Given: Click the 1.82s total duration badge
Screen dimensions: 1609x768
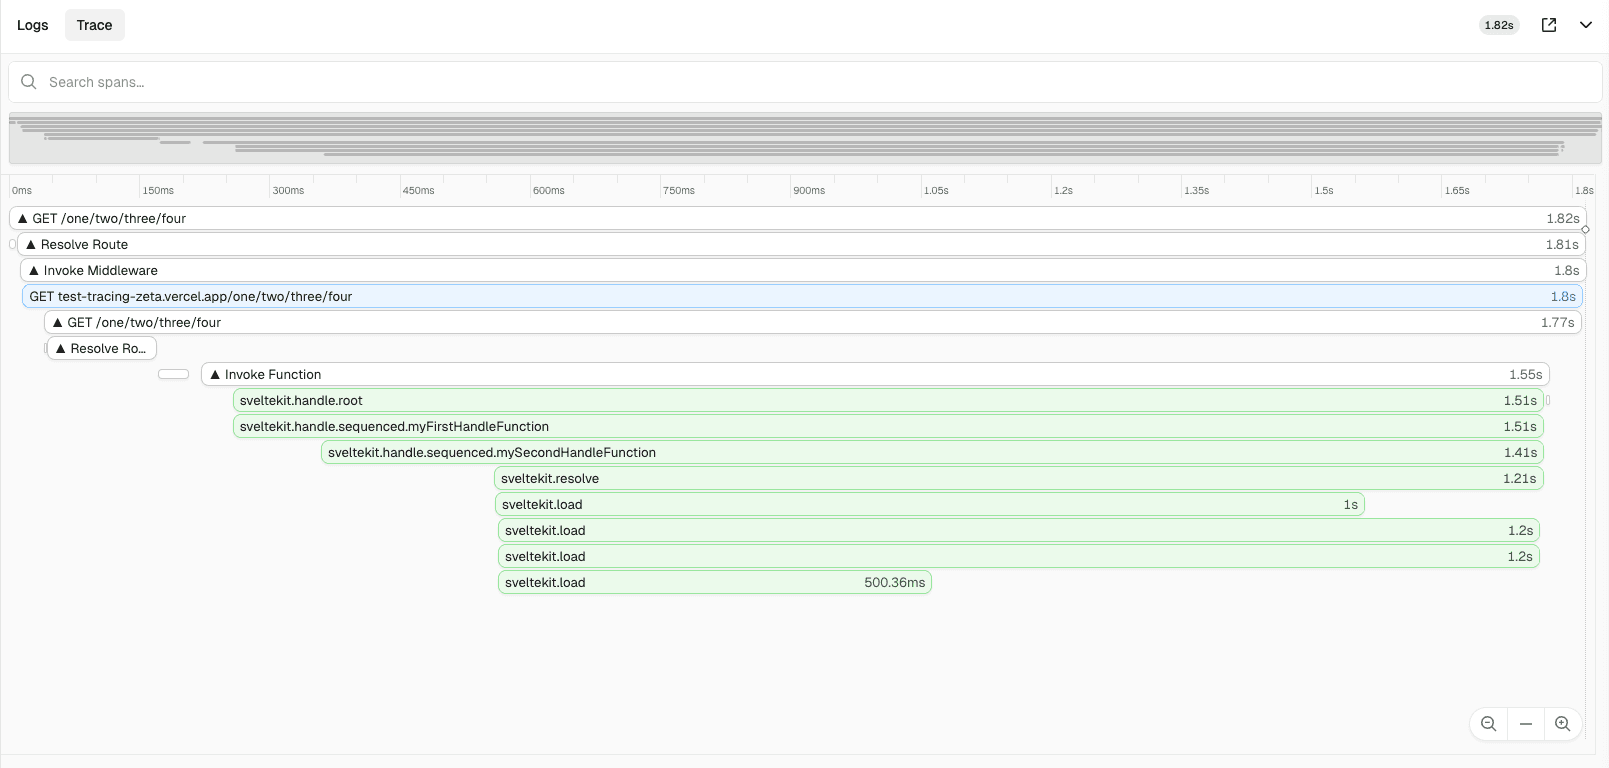Looking at the screenshot, I should click(x=1498, y=25).
